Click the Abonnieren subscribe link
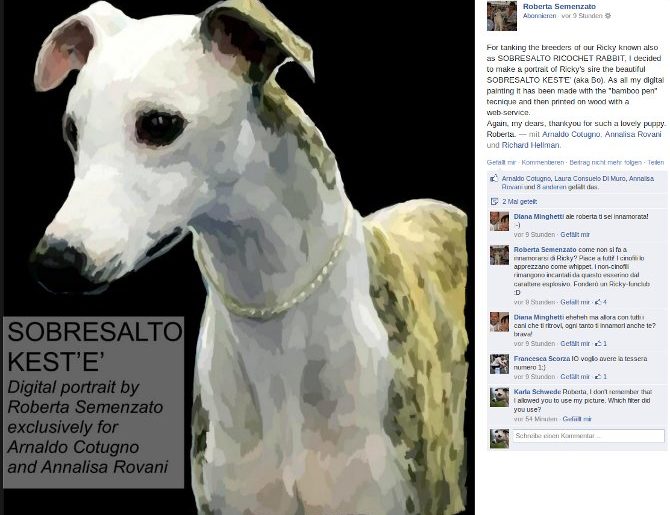Image resolution: width=670 pixels, height=515 pixels. (540, 16)
